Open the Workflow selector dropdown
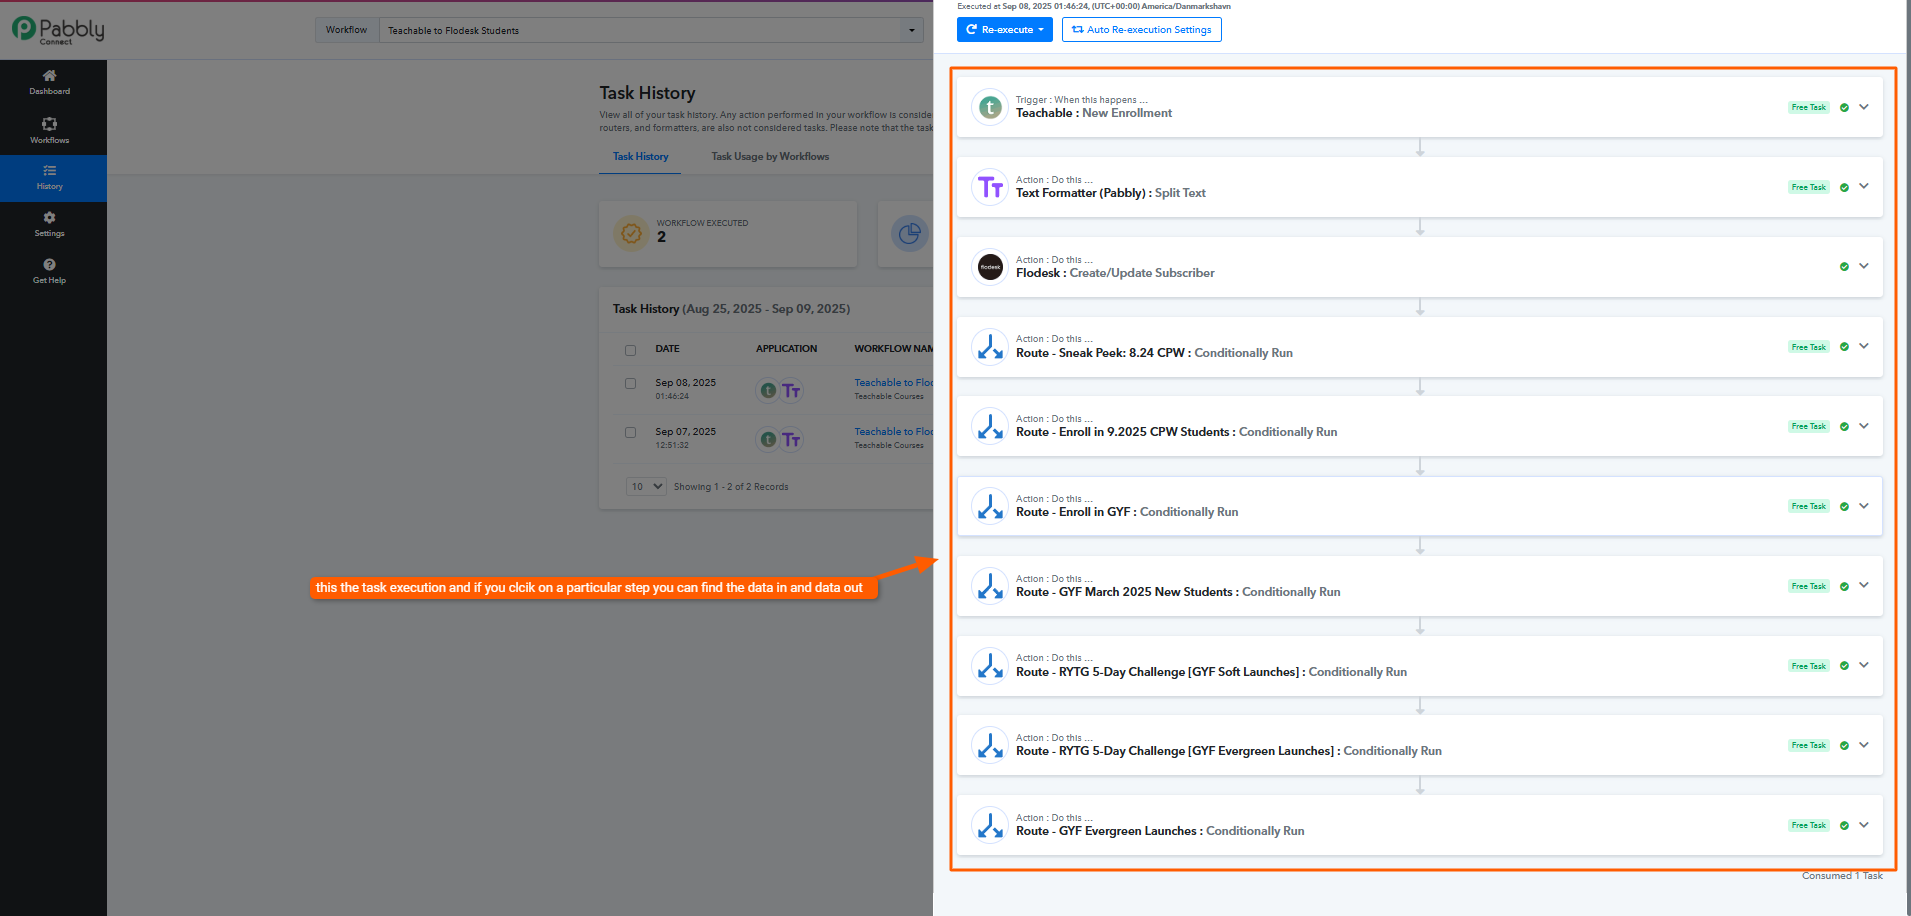This screenshot has width=1911, height=916. 650,30
